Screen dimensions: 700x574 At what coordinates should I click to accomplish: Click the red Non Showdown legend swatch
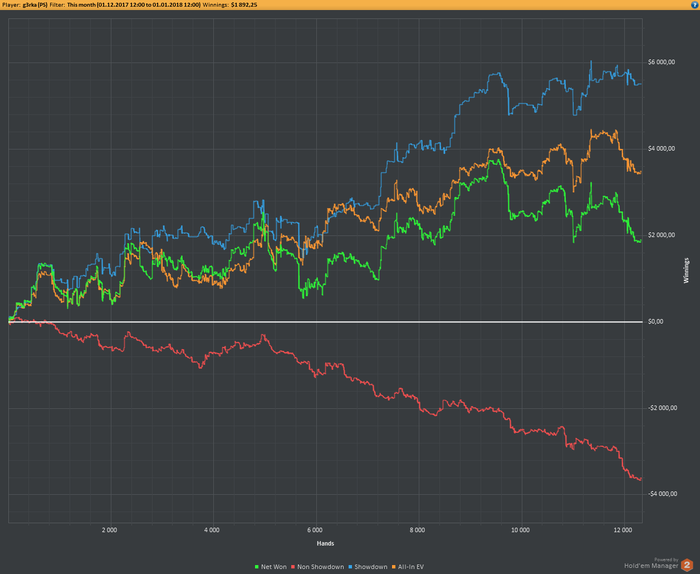tap(293, 567)
